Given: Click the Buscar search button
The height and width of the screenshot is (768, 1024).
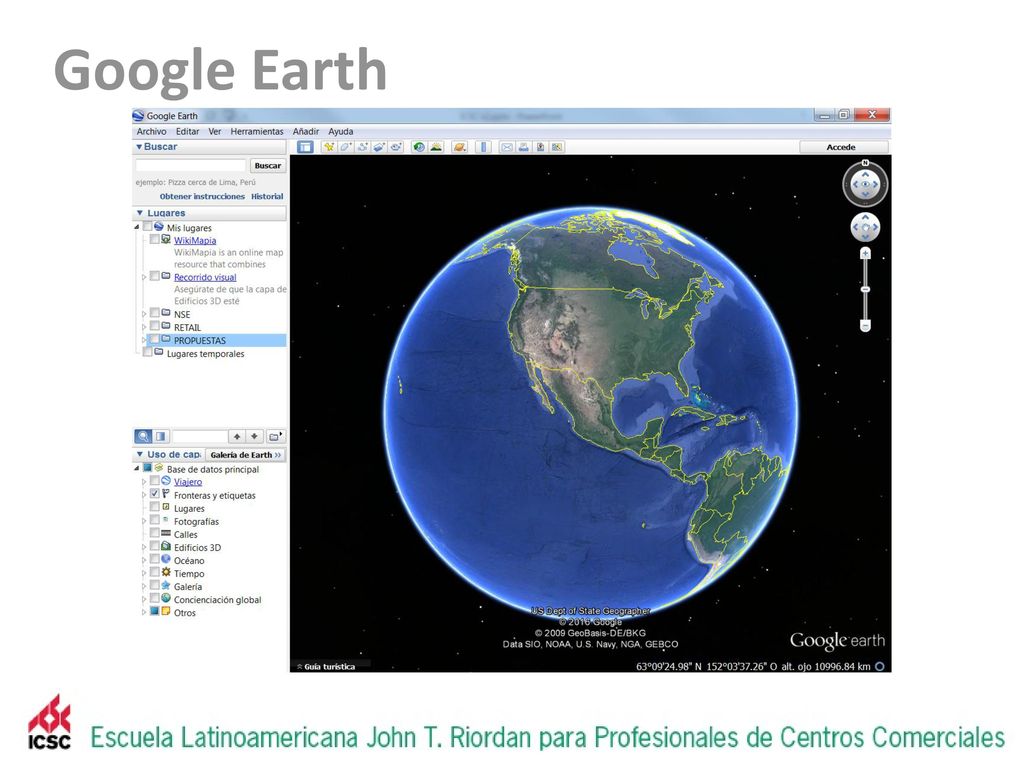Looking at the screenshot, I should pyautogui.click(x=268, y=165).
